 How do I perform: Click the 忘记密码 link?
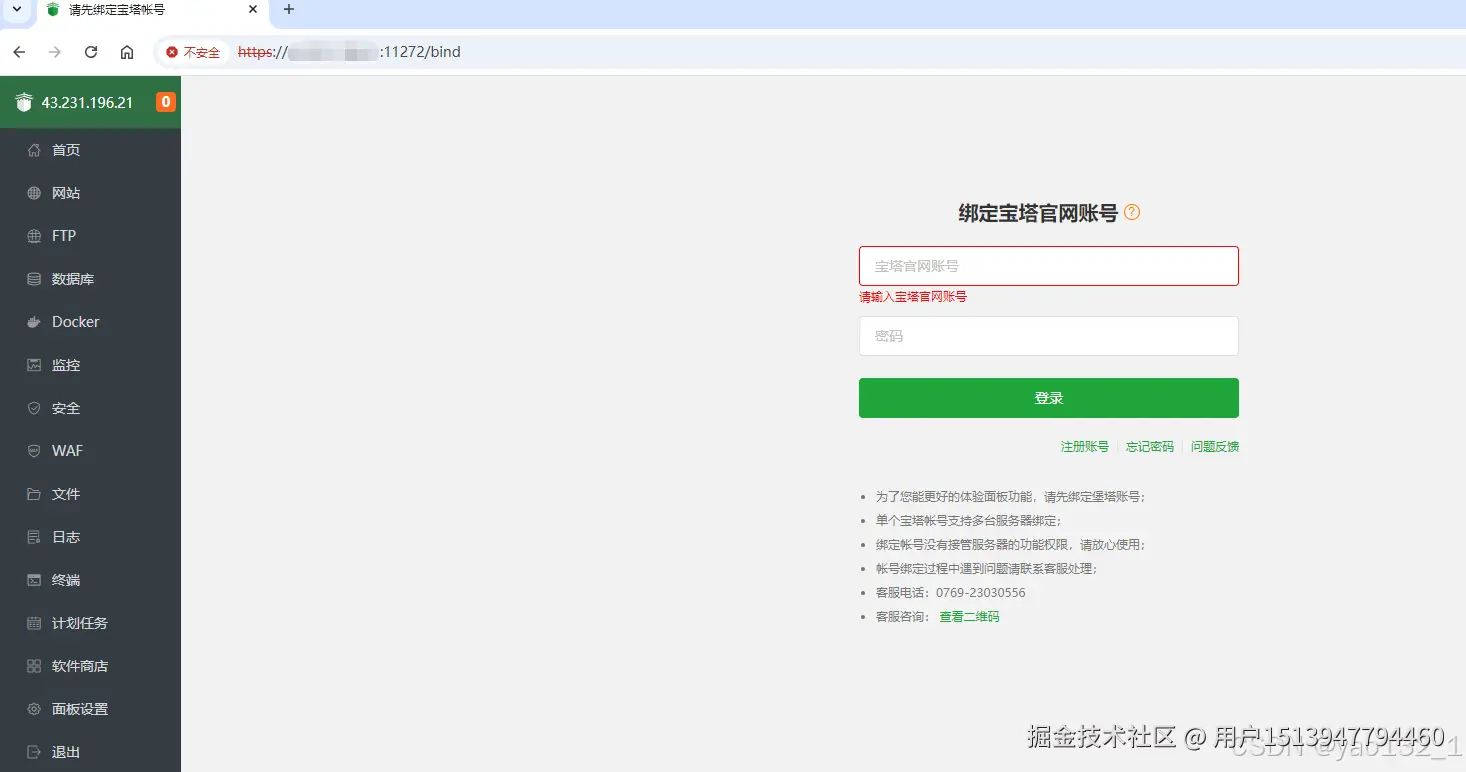tap(1150, 447)
